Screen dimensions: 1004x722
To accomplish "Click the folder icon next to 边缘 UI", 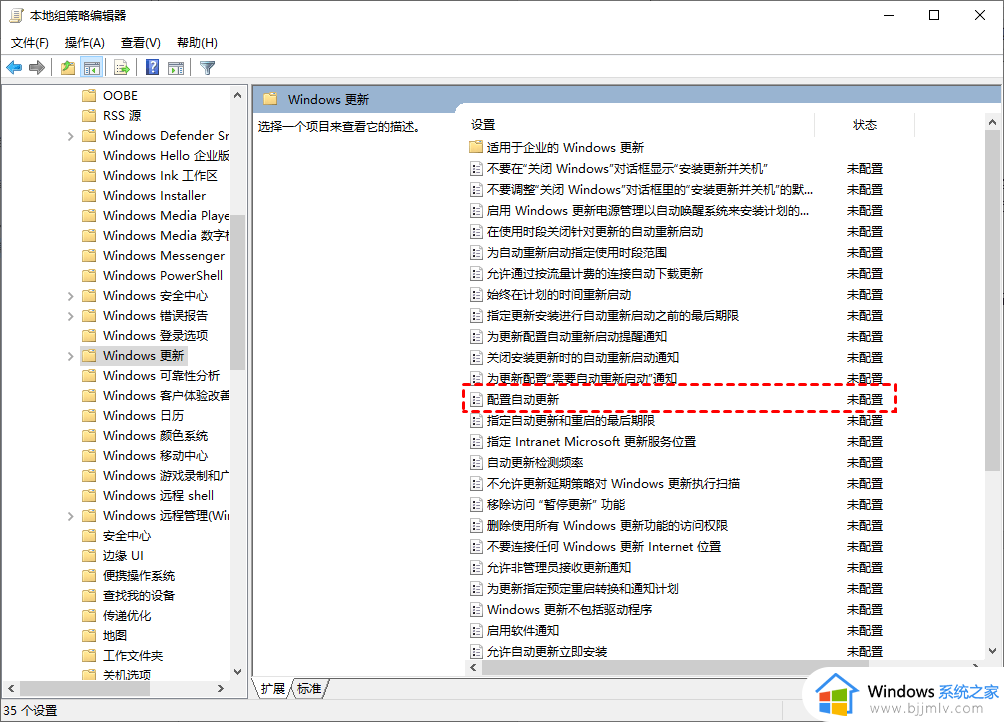I will pyautogui.click(x=90, y=555).
